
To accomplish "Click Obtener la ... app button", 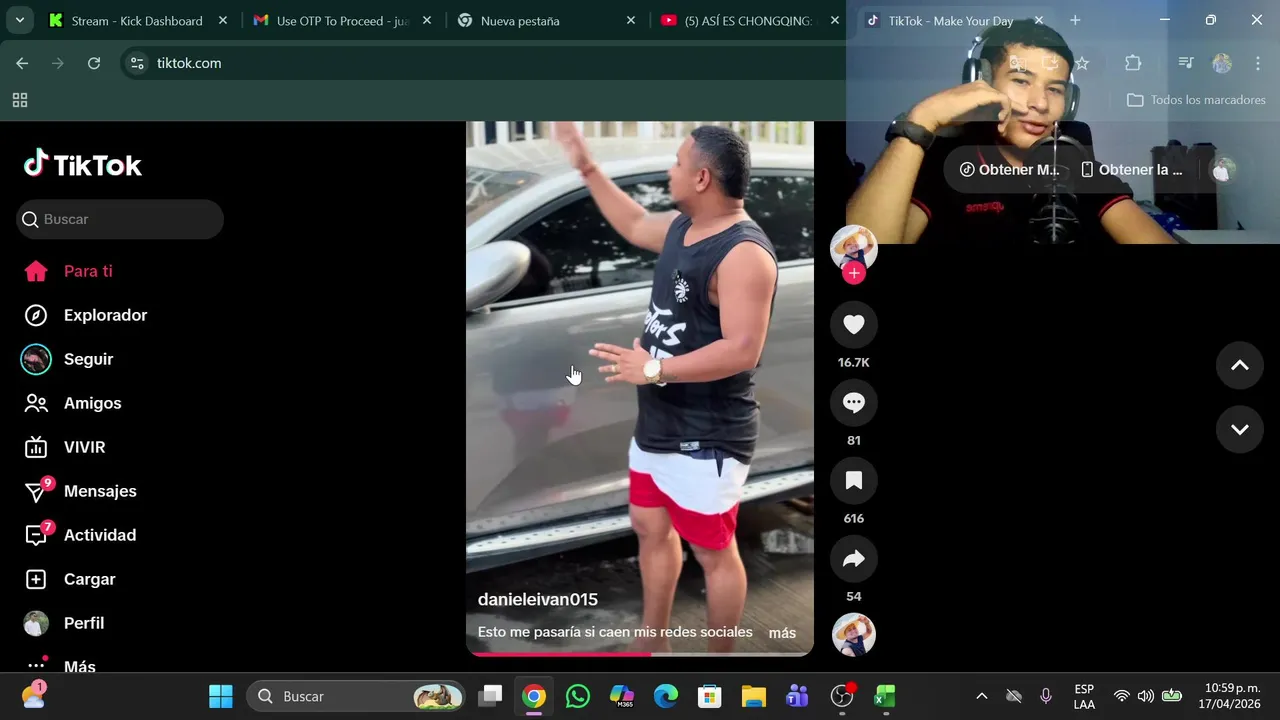I will pos(1131,170).
